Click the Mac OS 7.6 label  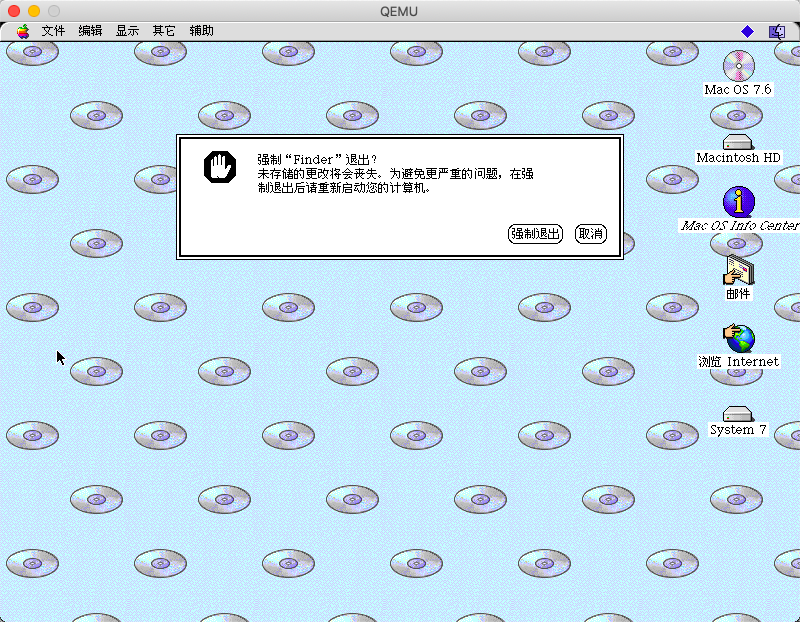coord(738,90)
